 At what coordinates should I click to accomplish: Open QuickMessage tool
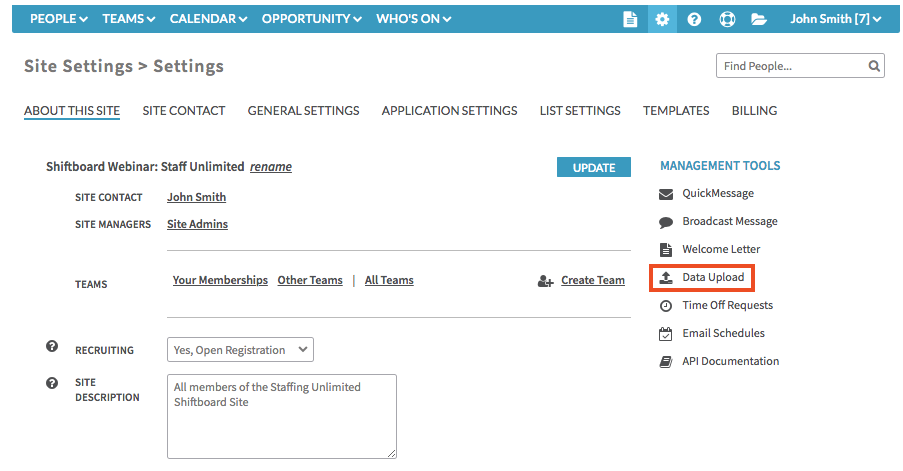point(718,193)
